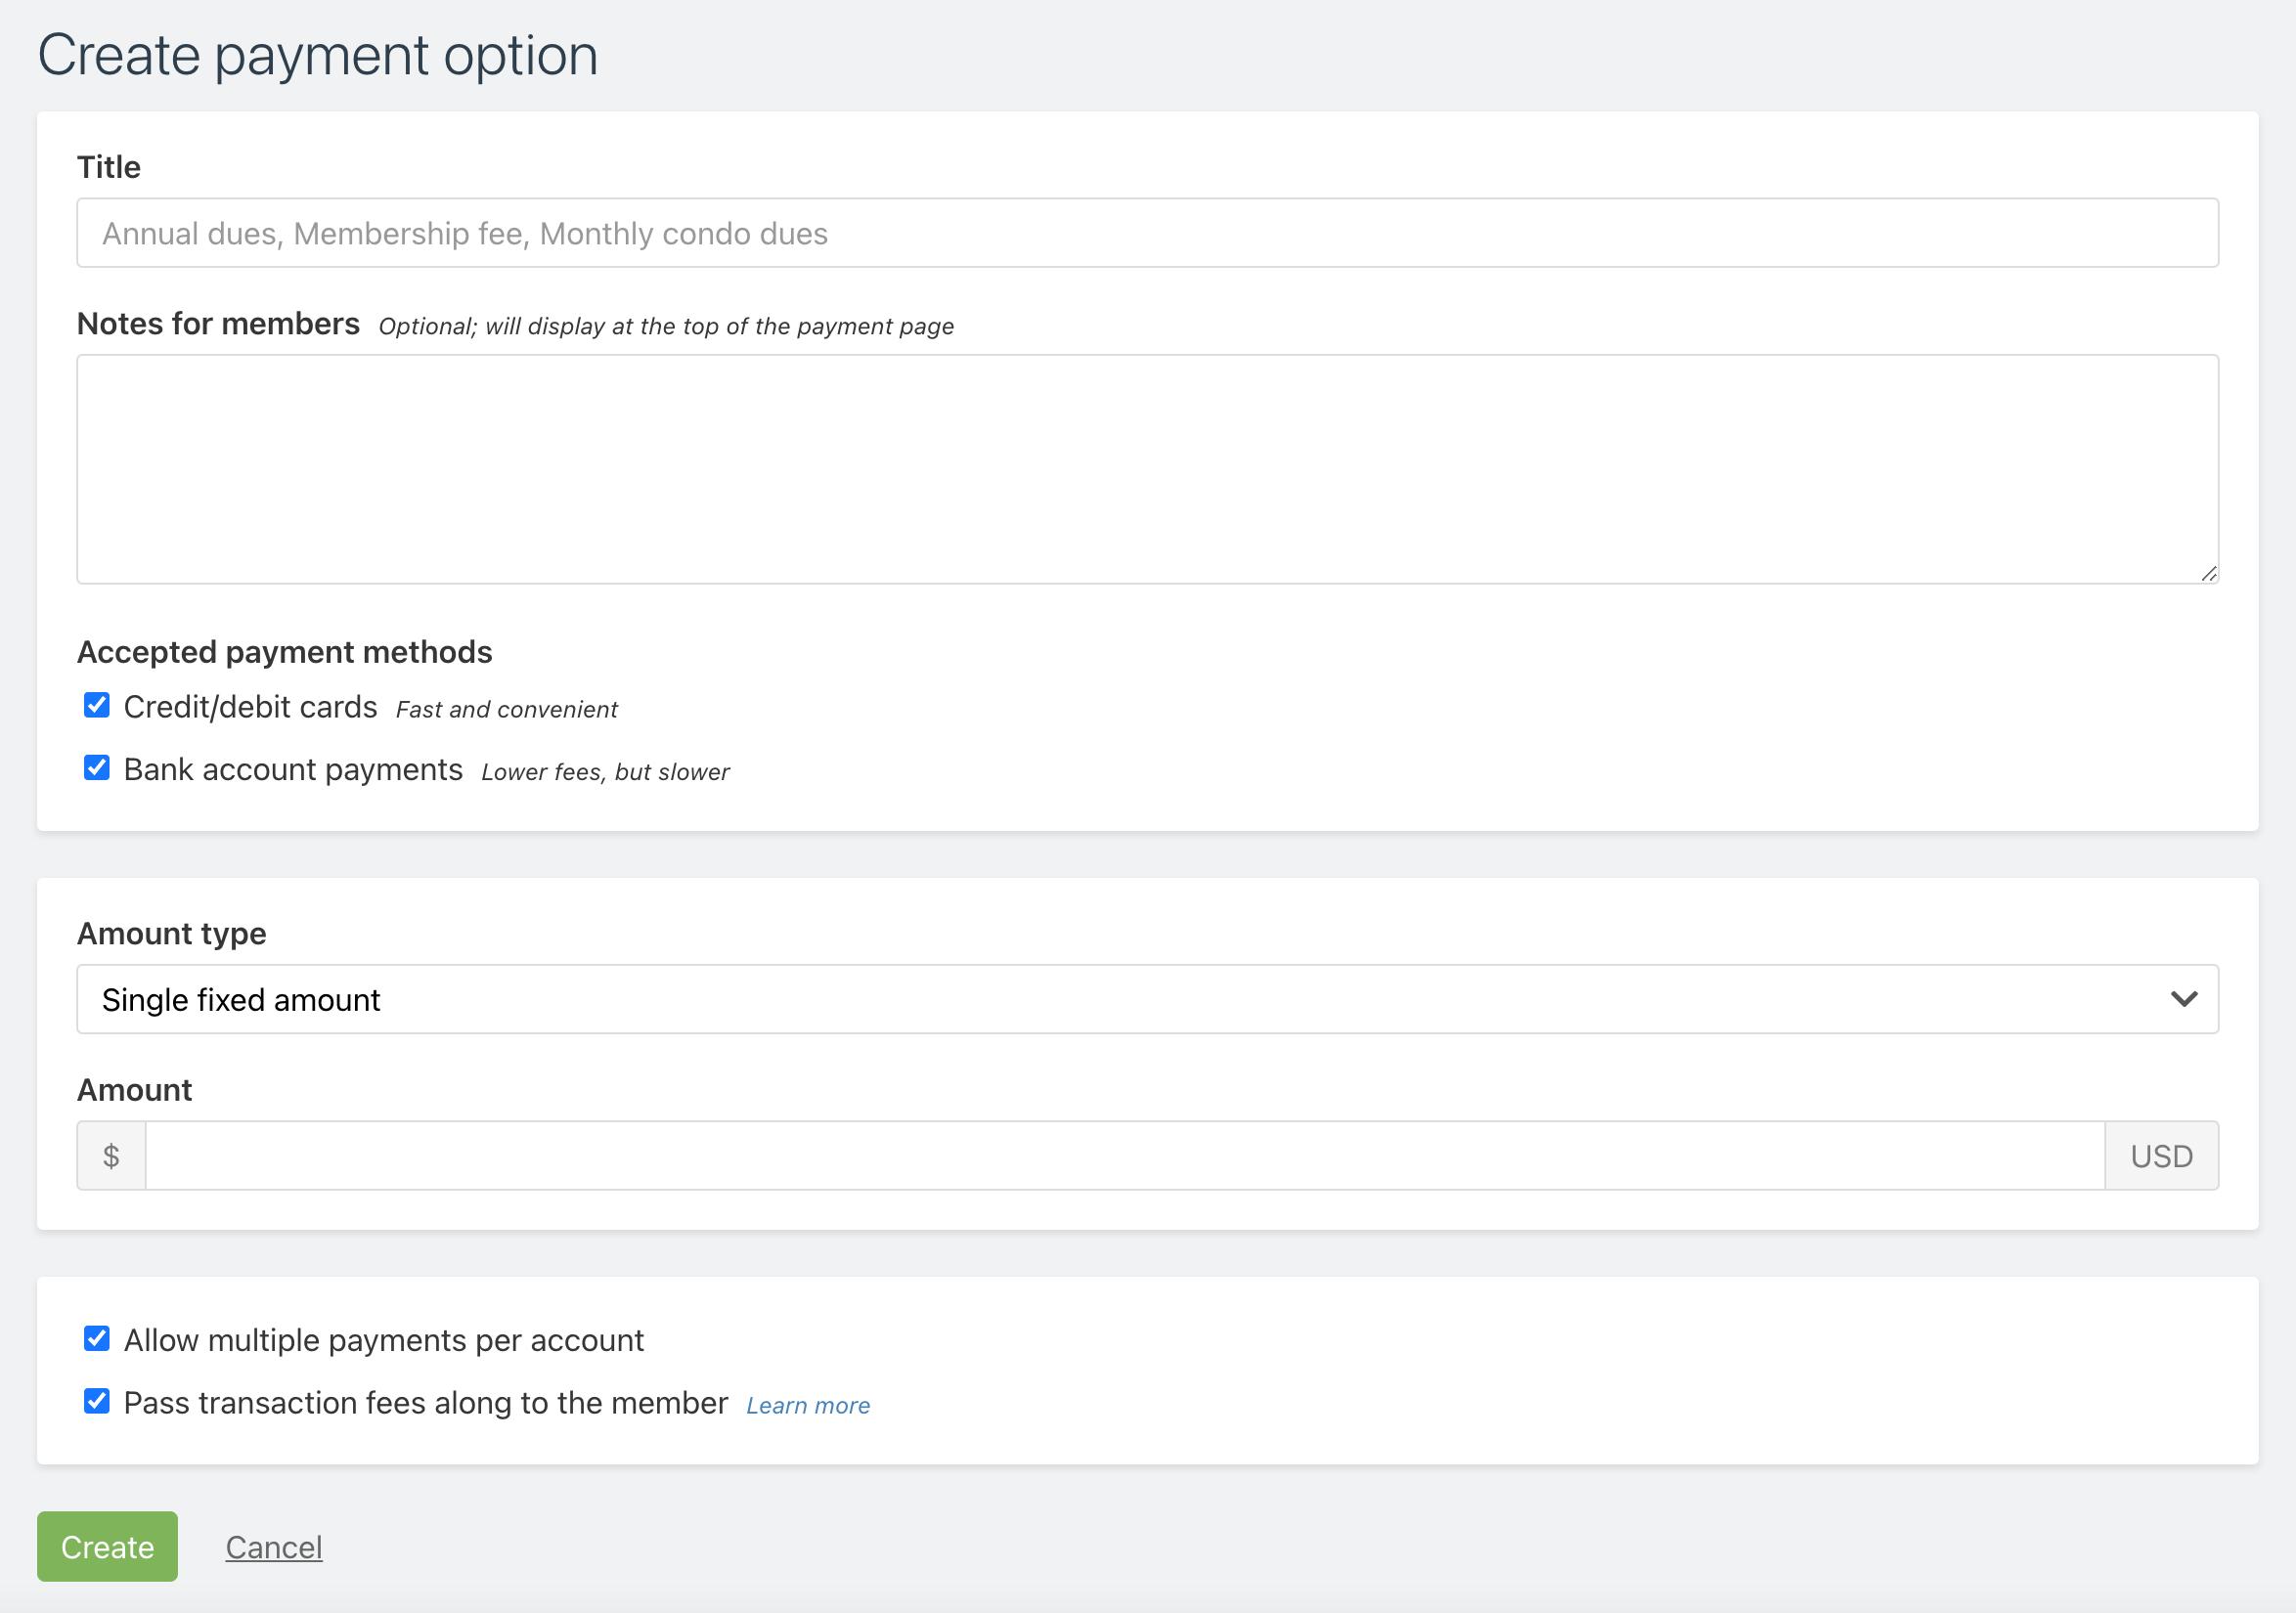
Task: Open the Learn more link
Action: pos(807,1404)
